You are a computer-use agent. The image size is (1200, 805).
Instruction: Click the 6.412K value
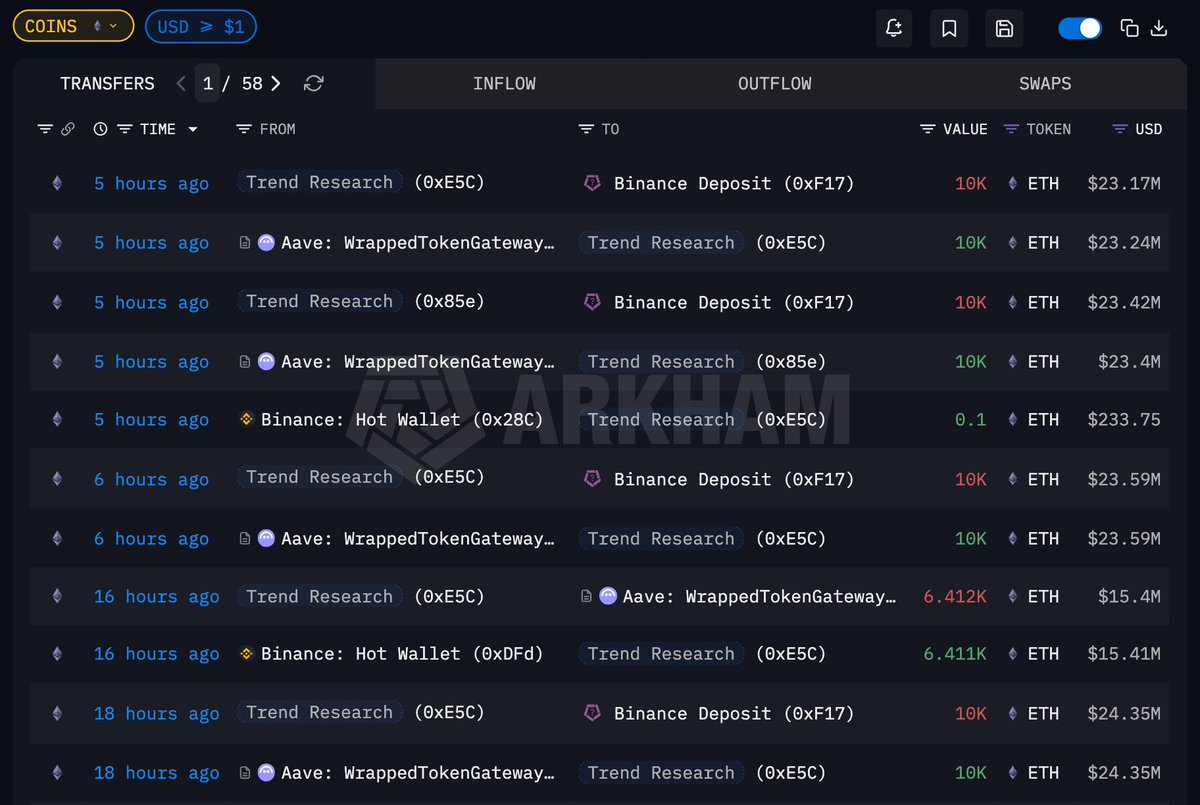click(x=955, y=597)
